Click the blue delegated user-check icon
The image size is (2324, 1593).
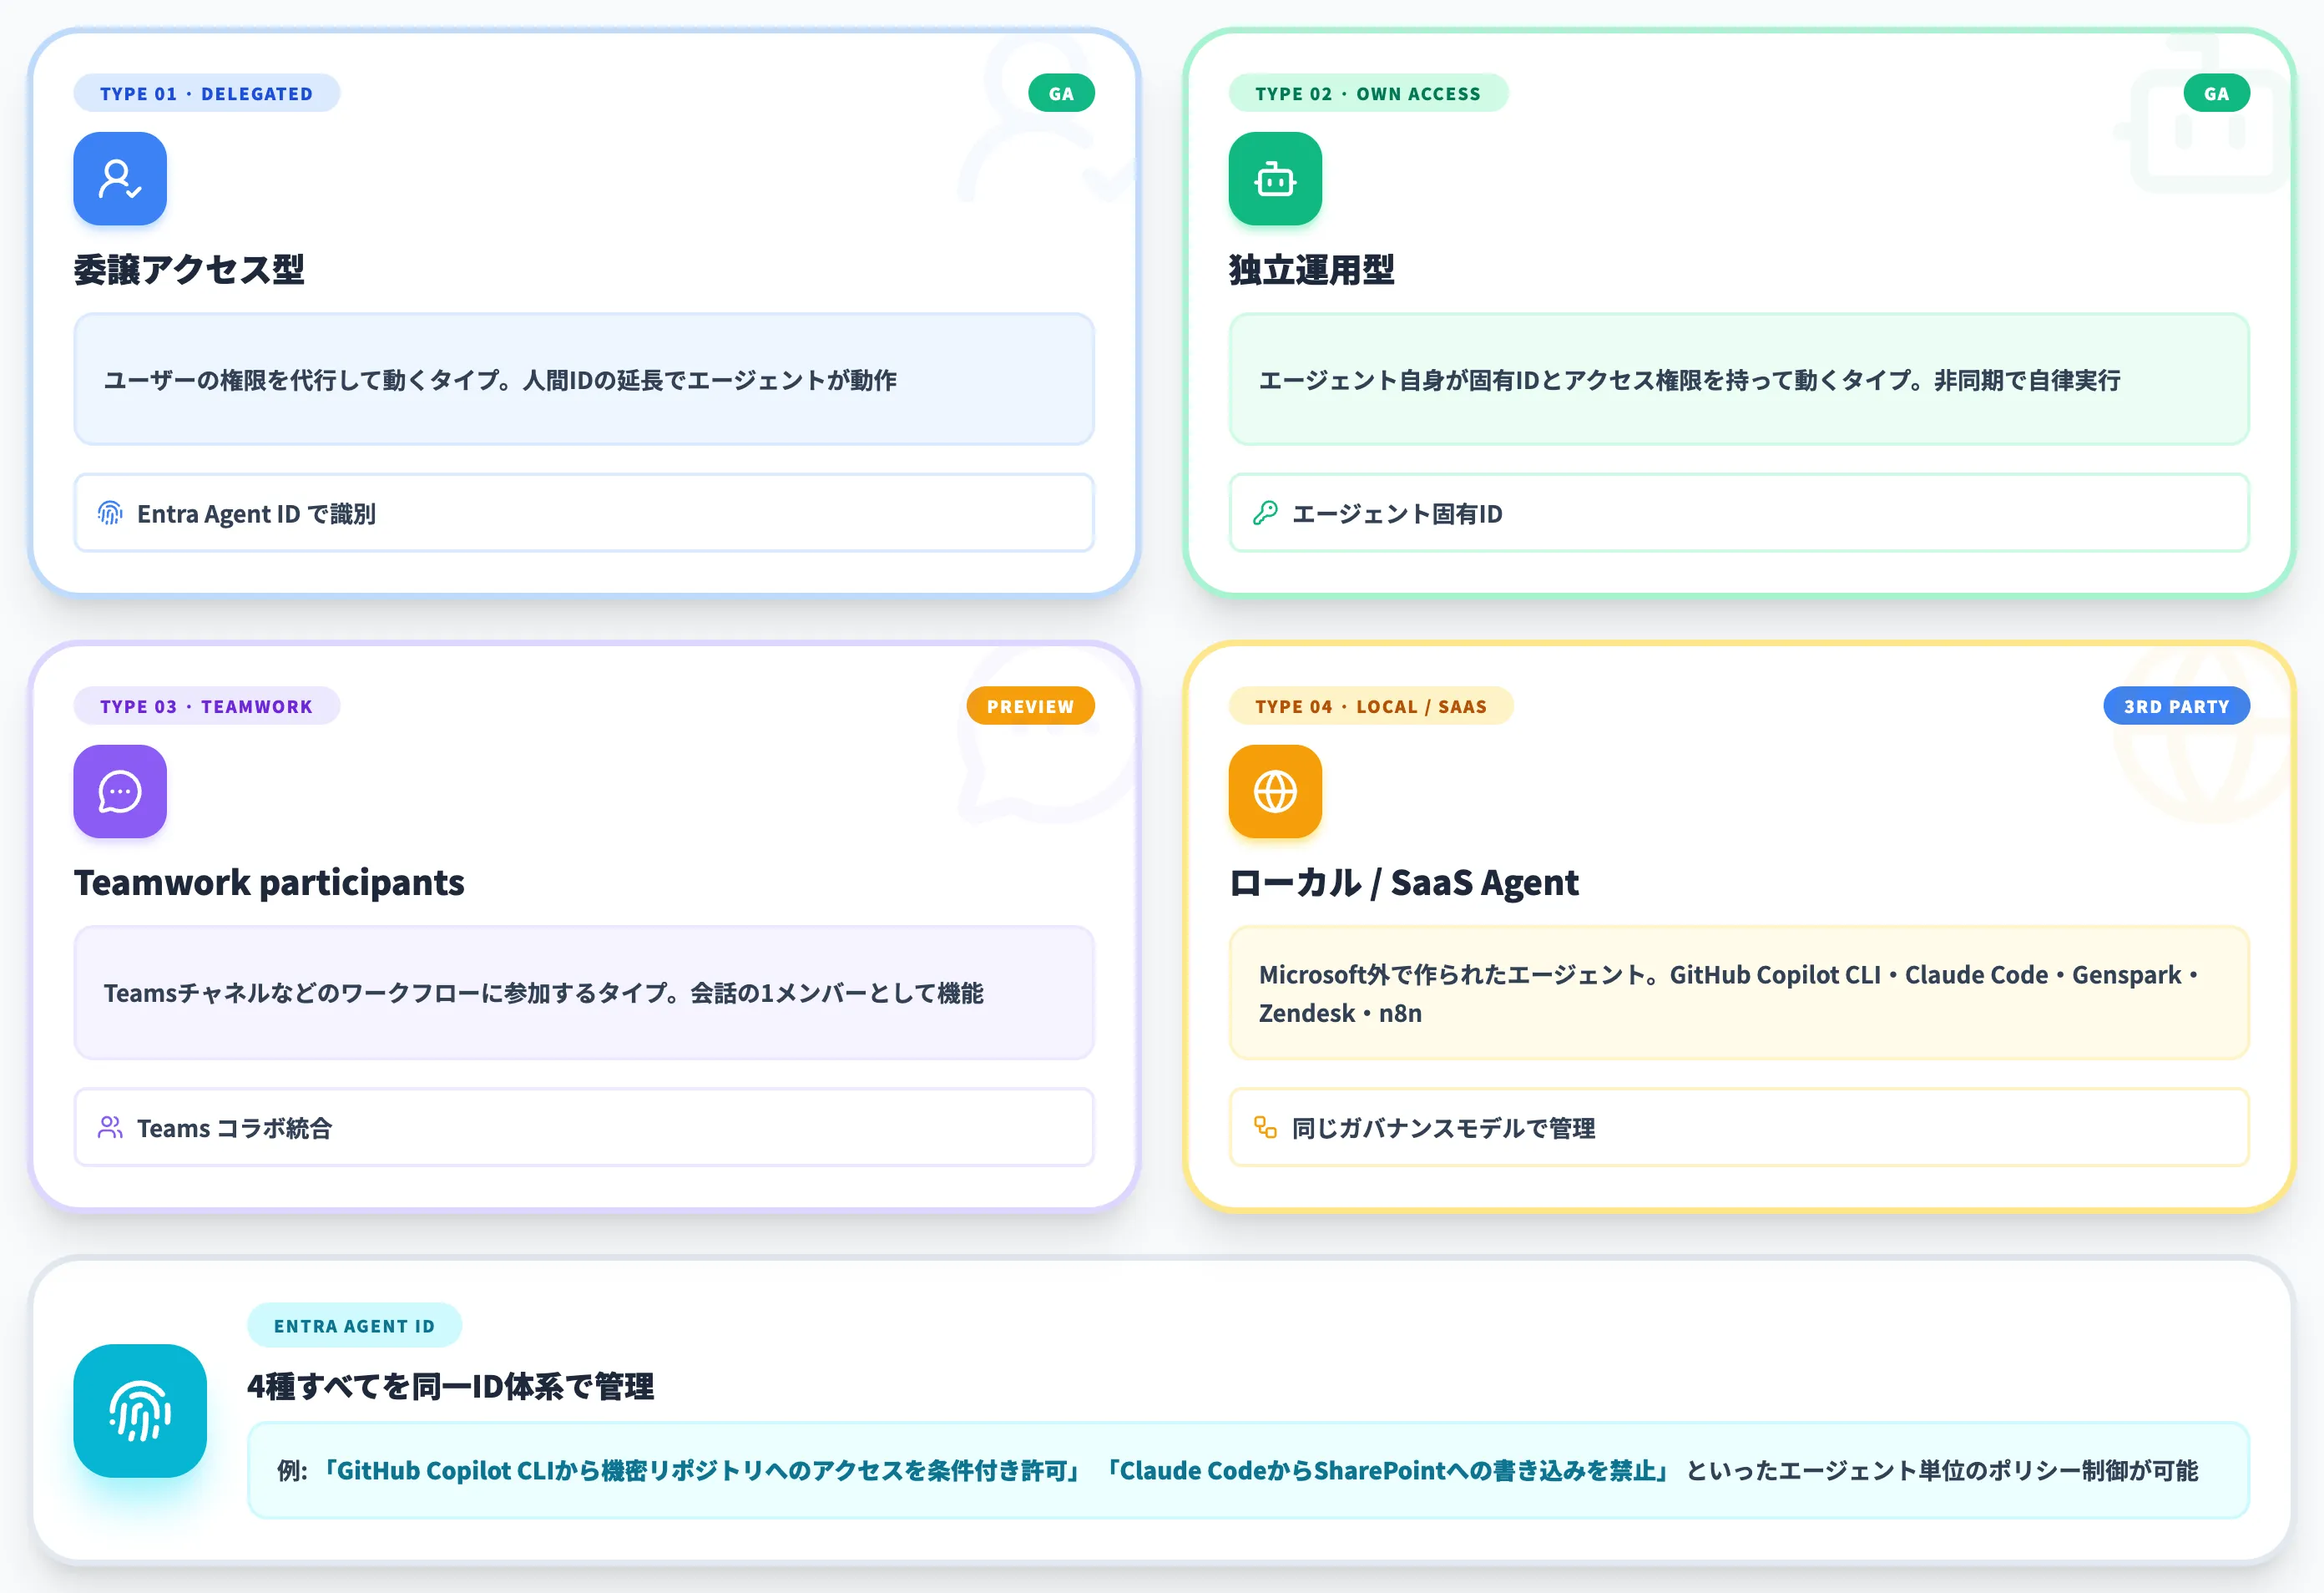[x=120, y=179]
